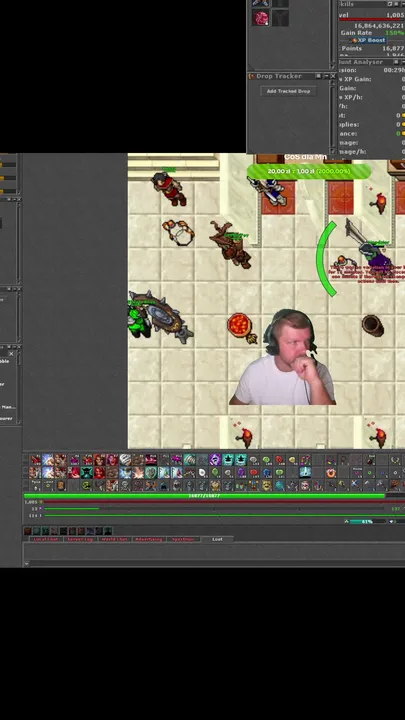Click the green promo banner 20,00 zł
This screenshot has width=405, height=720.
(309, 171)
